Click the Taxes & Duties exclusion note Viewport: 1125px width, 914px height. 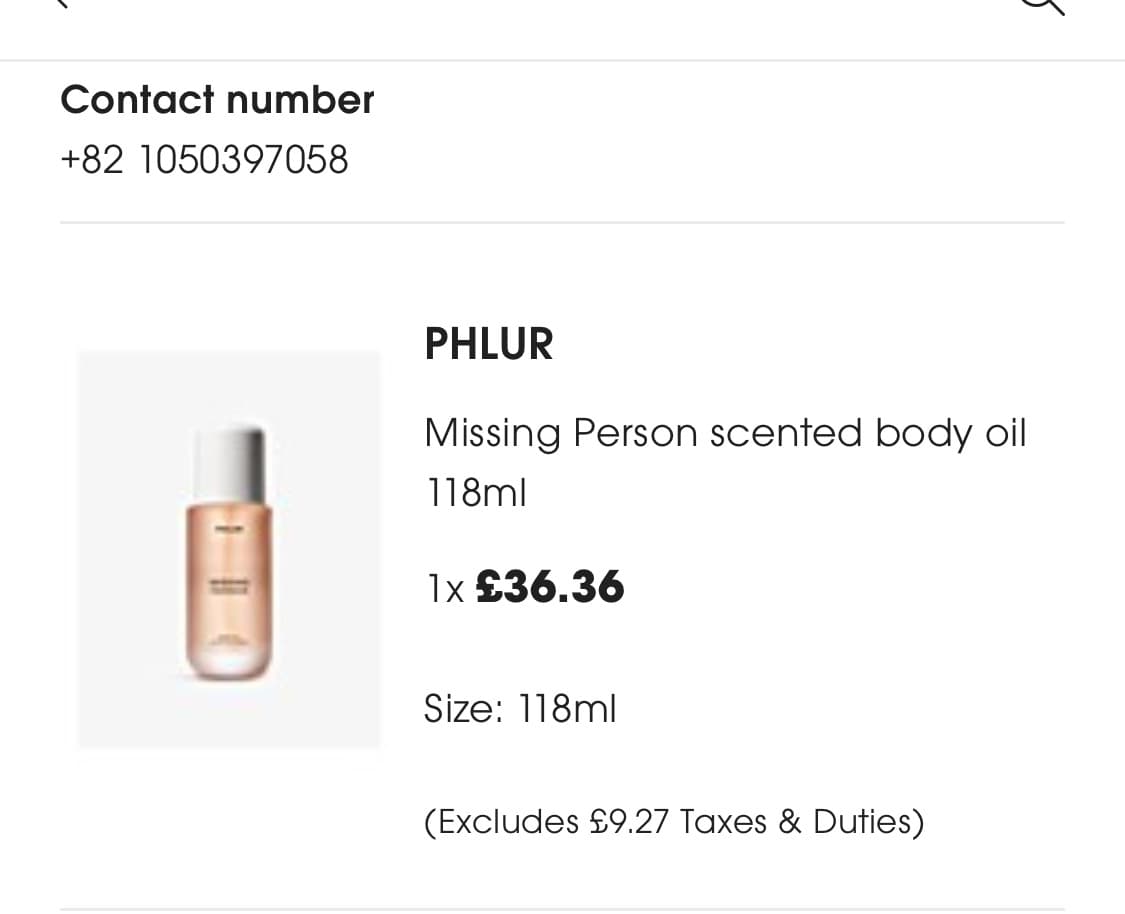coord(673,820)
